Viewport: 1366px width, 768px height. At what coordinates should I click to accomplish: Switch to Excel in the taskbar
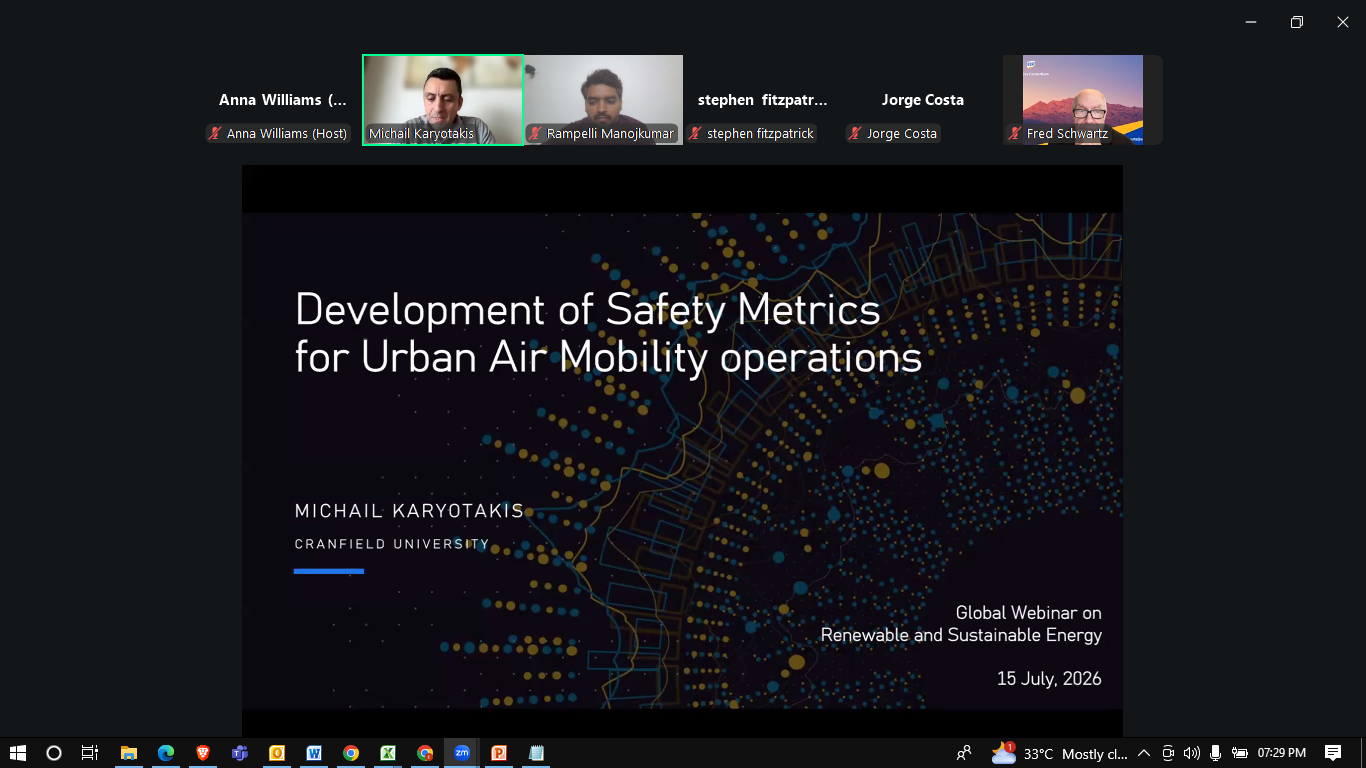(x=388, y=753)
